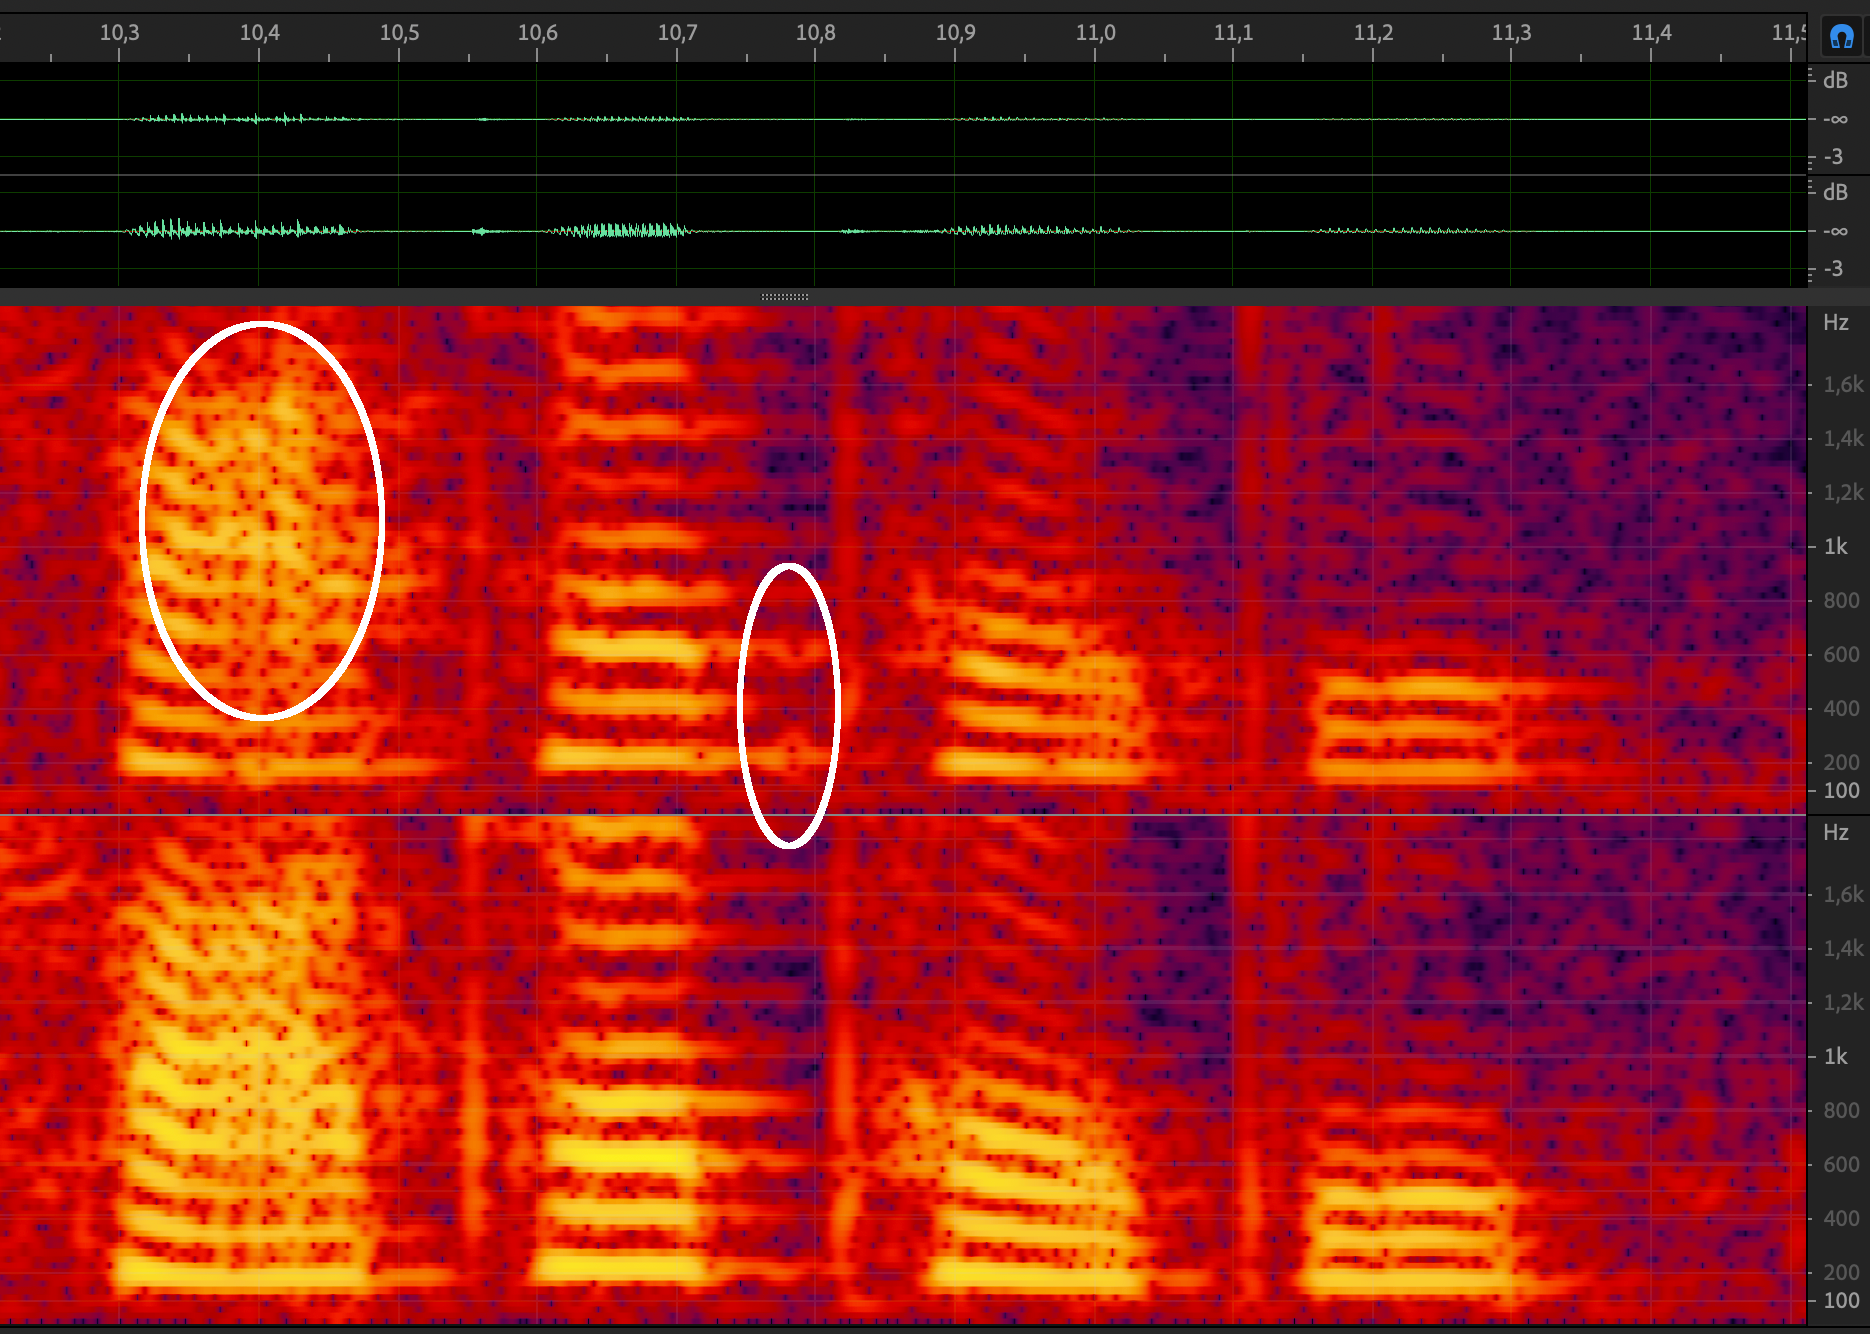Click the lower spectrogram Hz scale label
Viewport: 1870px width, 1334px height.
1835,832
